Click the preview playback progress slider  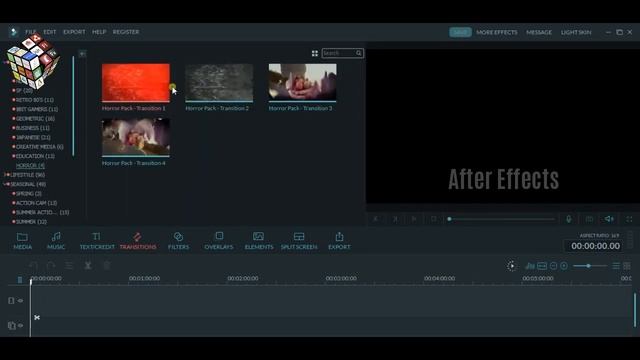pos(501,219)
